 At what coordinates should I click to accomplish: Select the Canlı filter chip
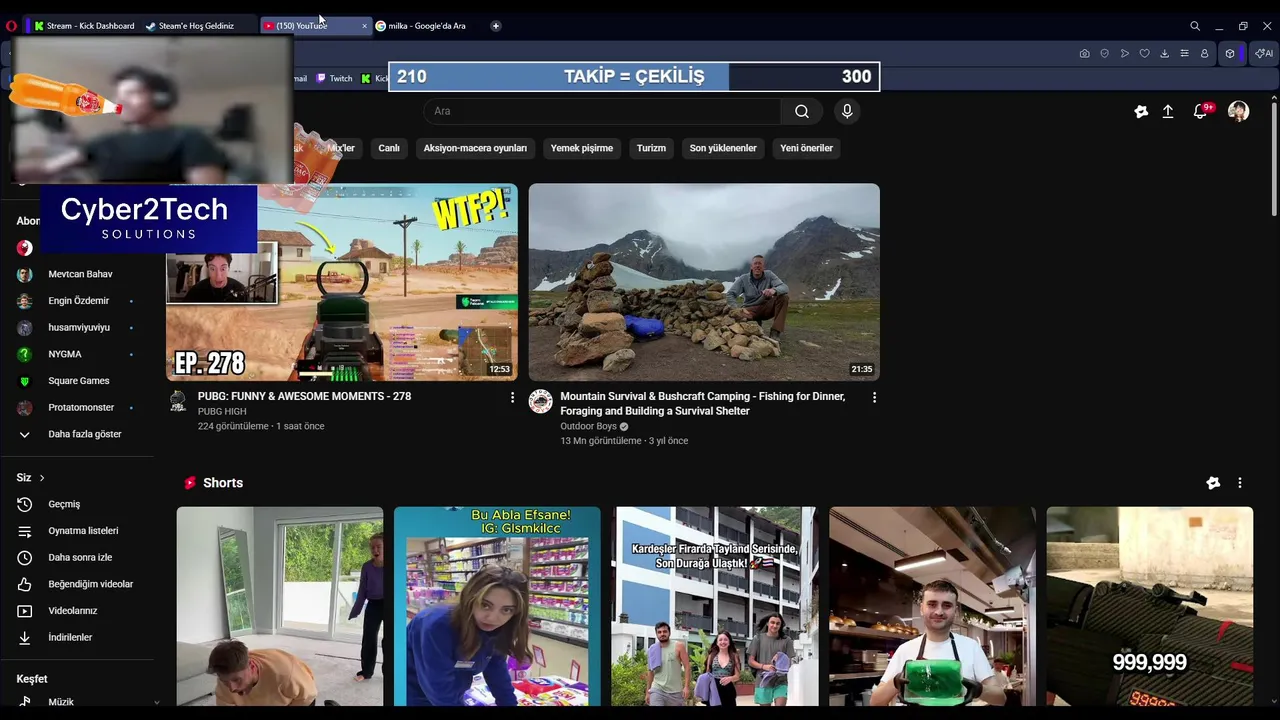389,148
